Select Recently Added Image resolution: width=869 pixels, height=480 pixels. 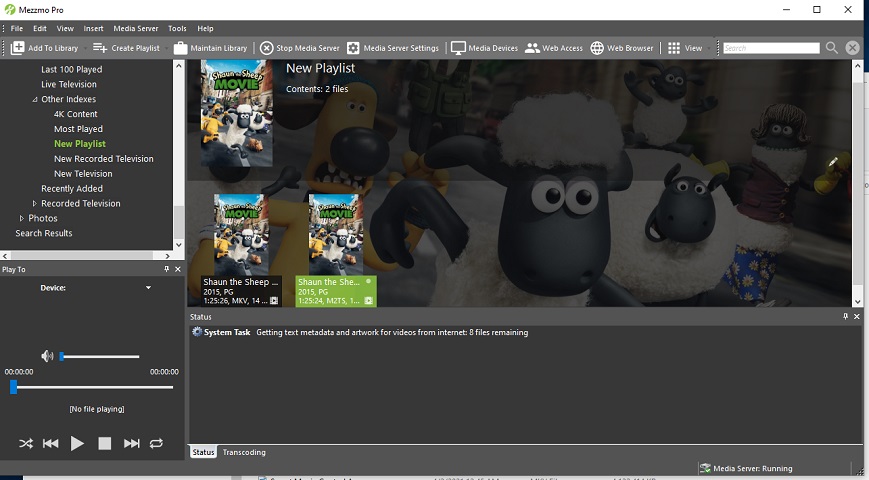point(72,189)
